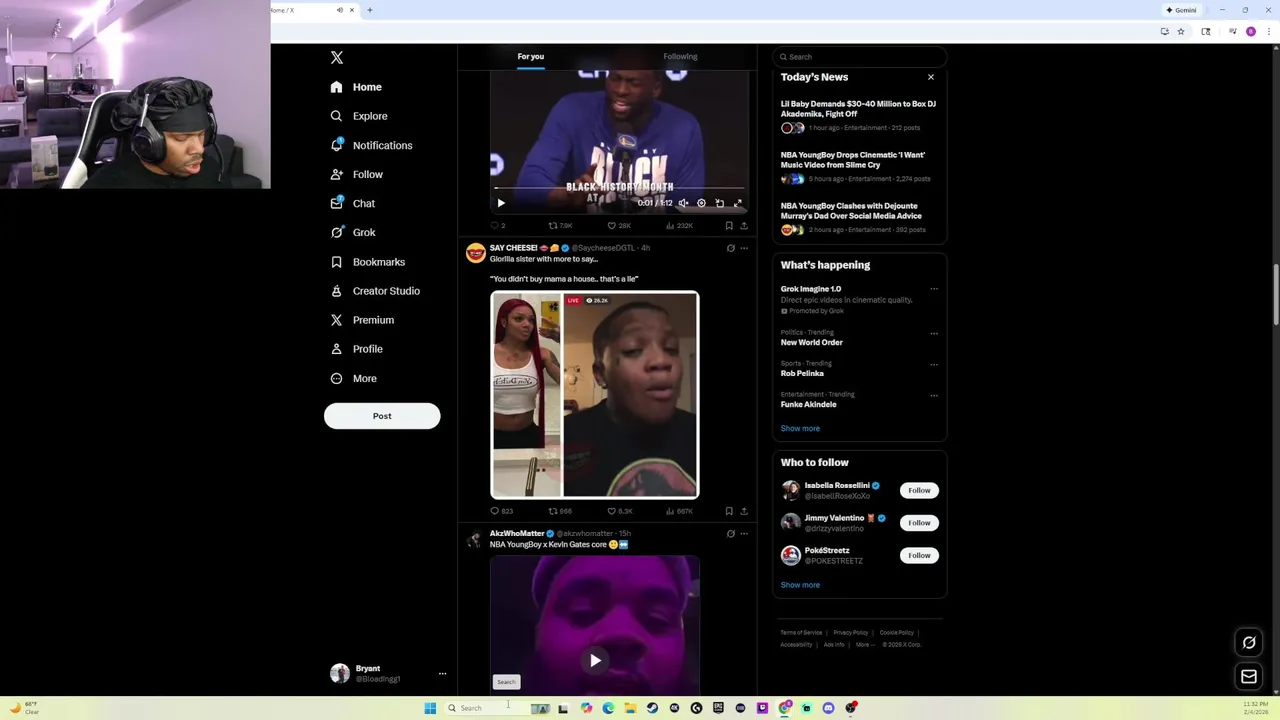Image resolution: width=1280 pixels, height=720 pixels.
Task: Open Grok actions on AkzWhoMatter post
Action: [730, 534]
